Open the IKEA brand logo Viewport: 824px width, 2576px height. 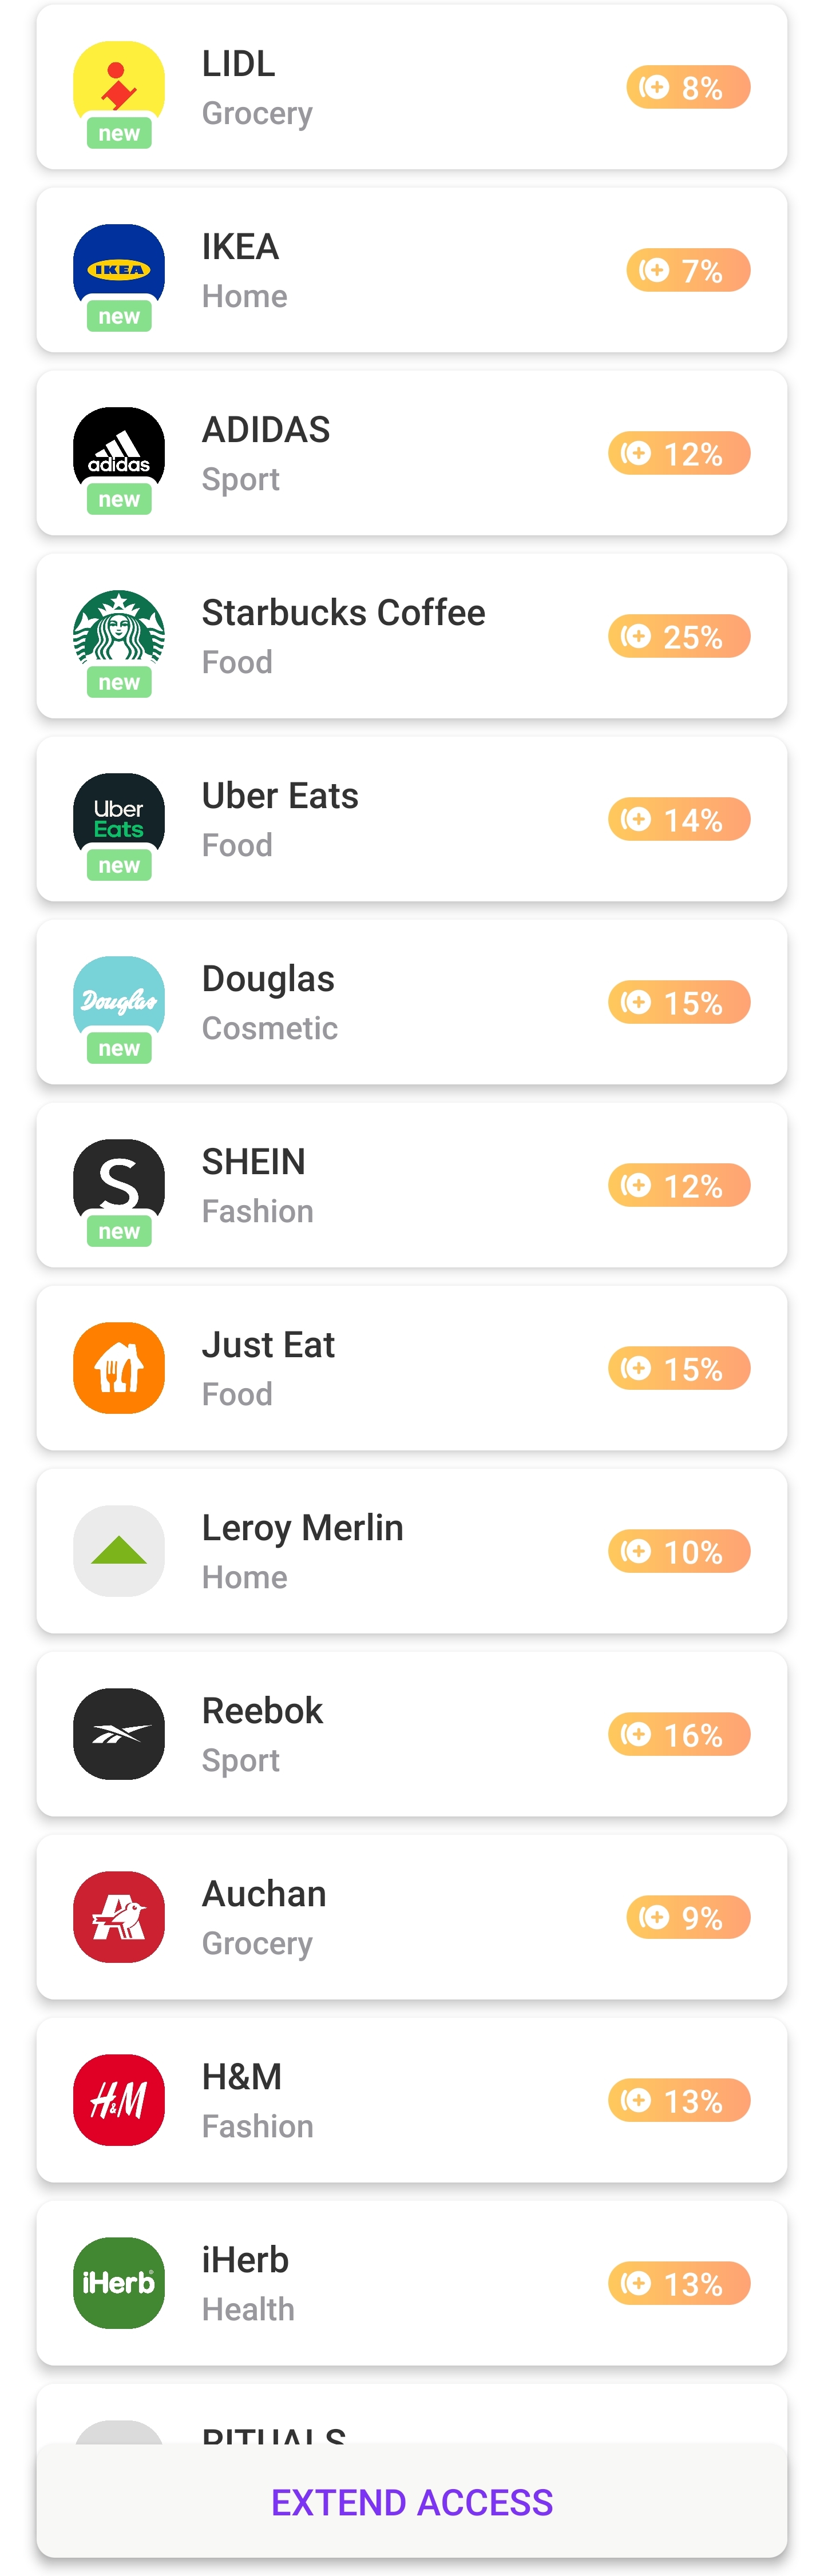pos(119,270)
